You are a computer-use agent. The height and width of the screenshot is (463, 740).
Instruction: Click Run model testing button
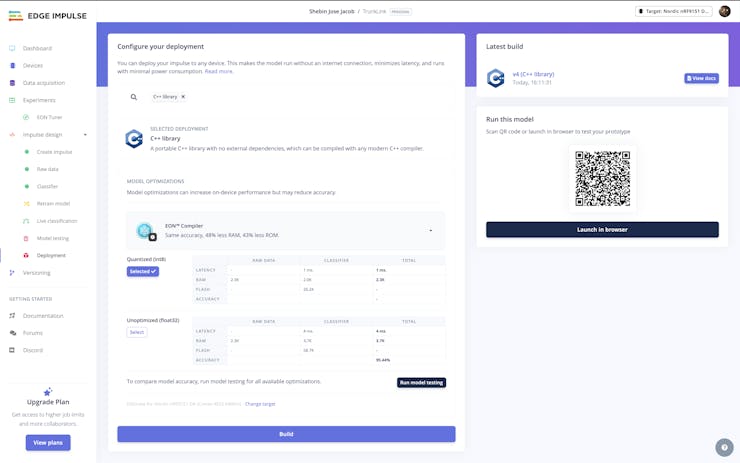(x=421, y=383)
